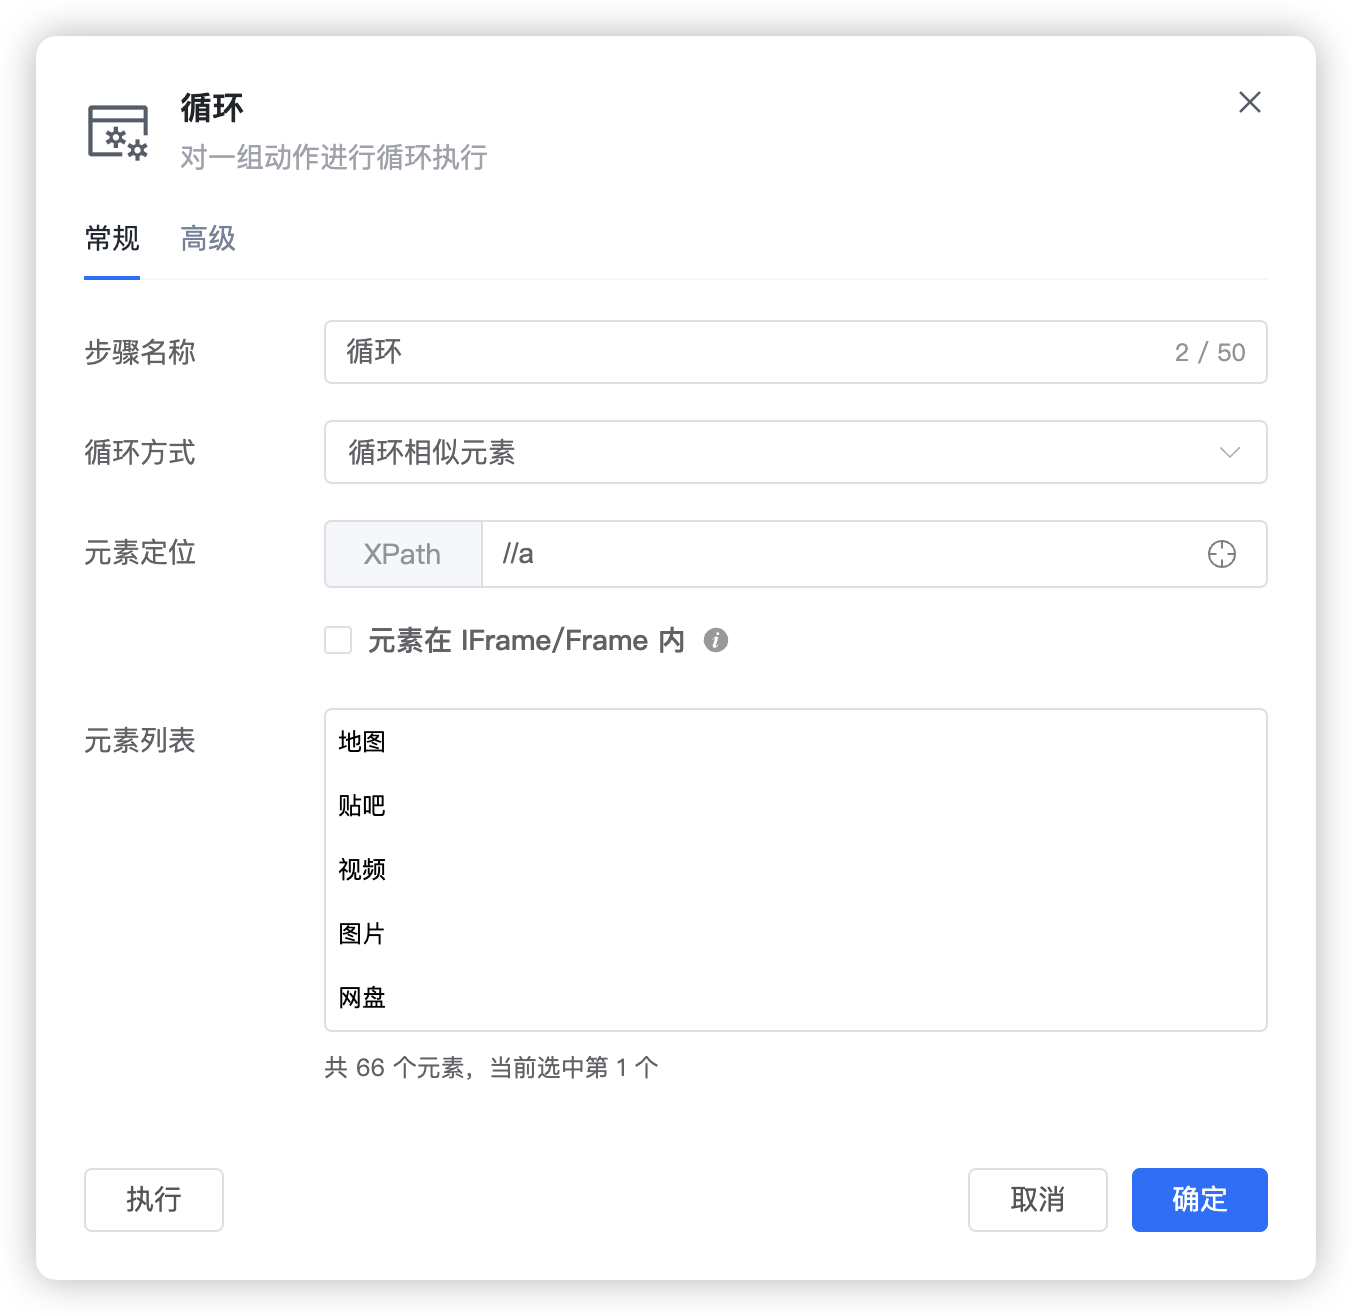1352x1316 pixels.
Task: Close the 循环 dialog
Action: (1249, 102)
